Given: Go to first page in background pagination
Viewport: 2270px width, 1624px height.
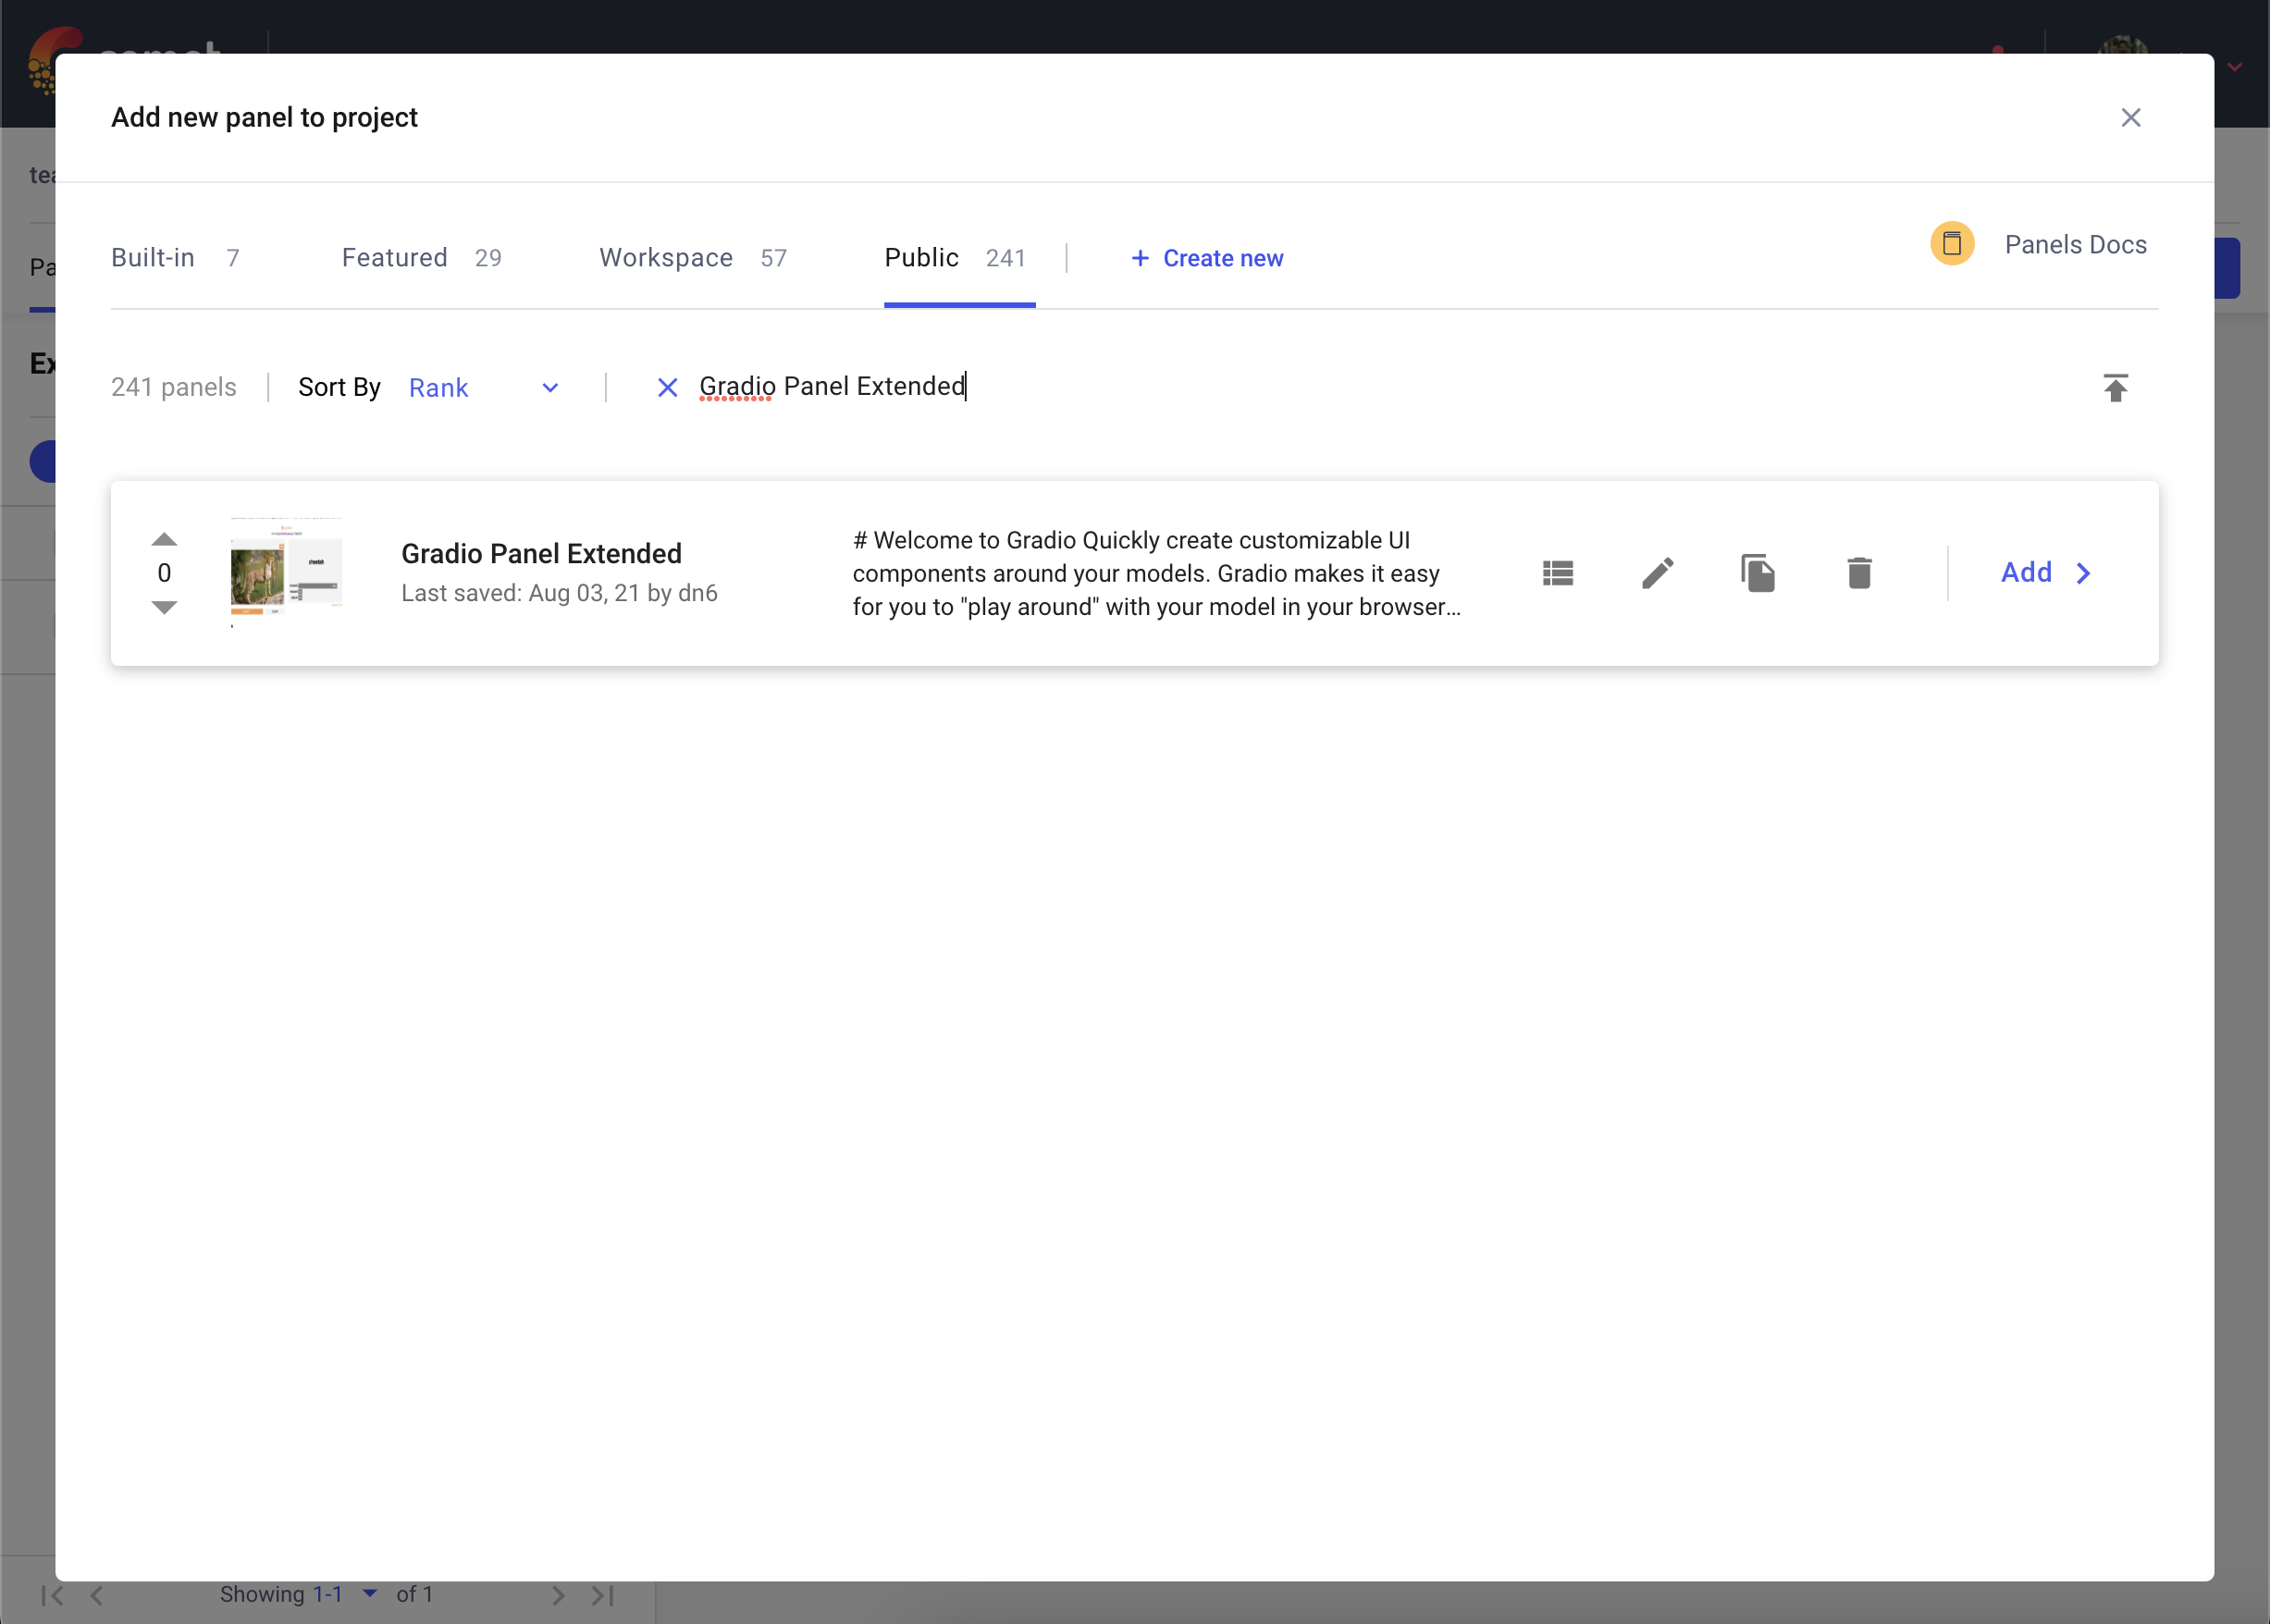Looking at the screenshot, I should 53,1595.
